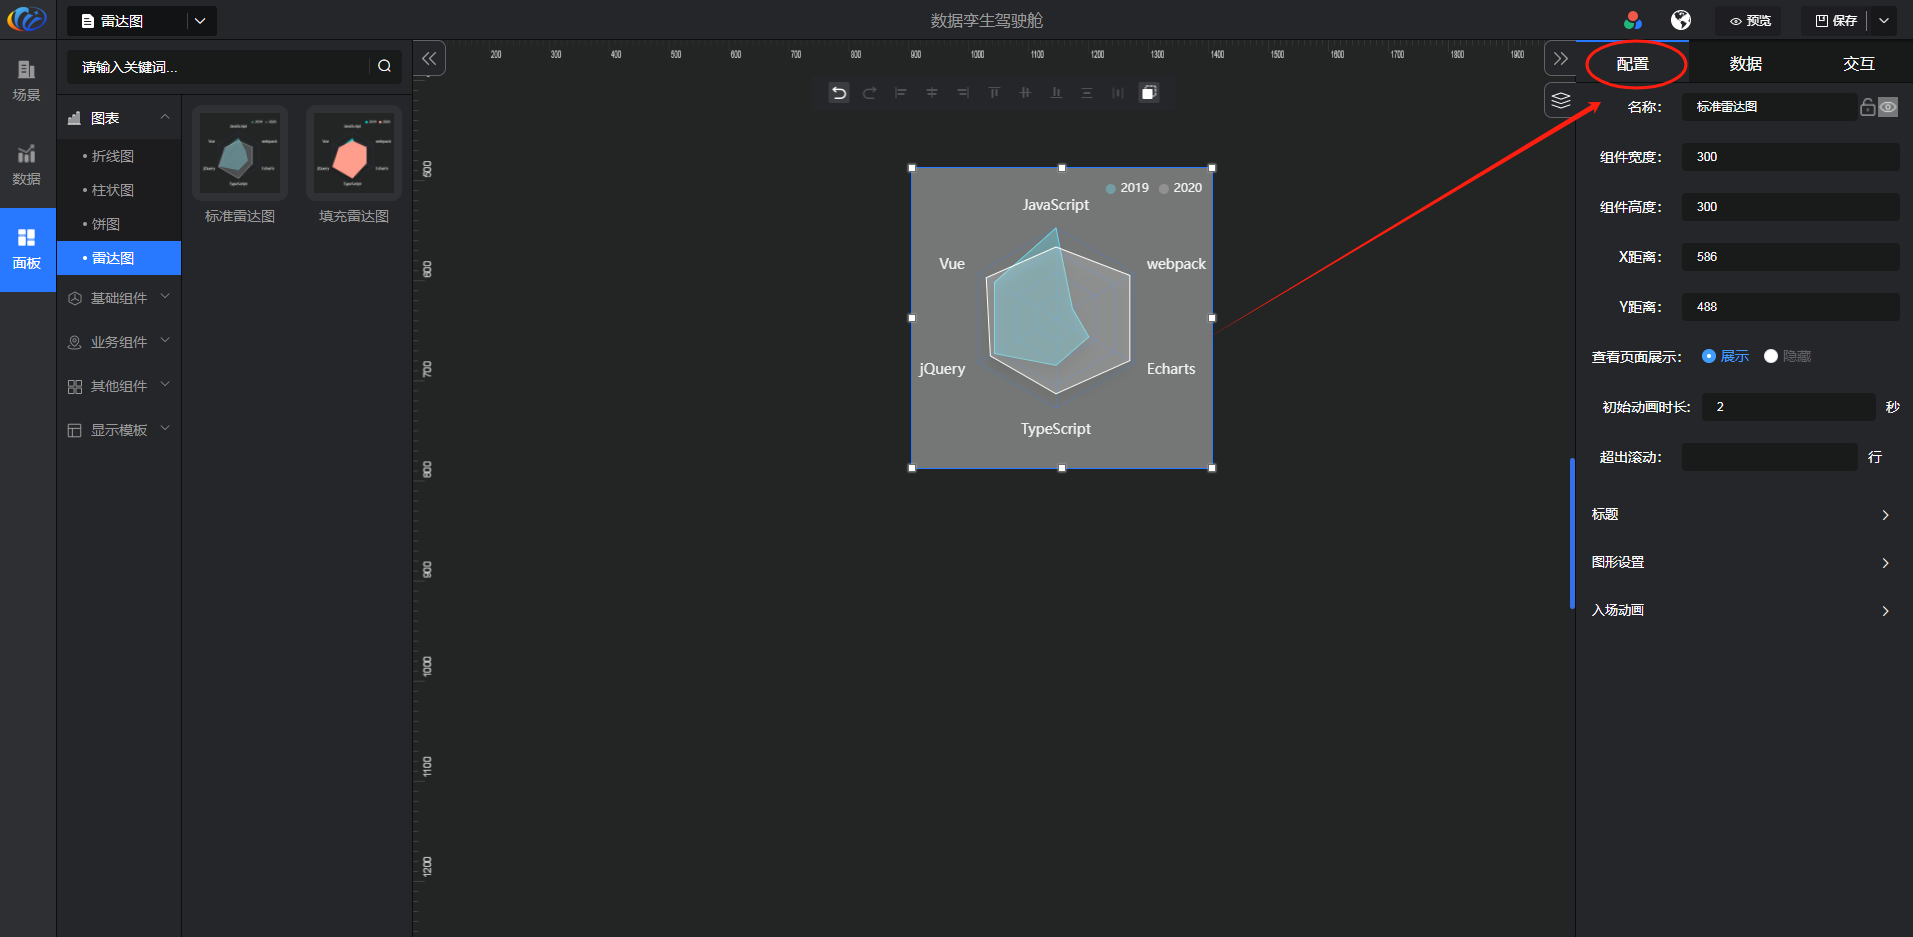This screenshot has height=937, width=1913.
Task: Click the 保存 save button
Action: [1836, 20]
